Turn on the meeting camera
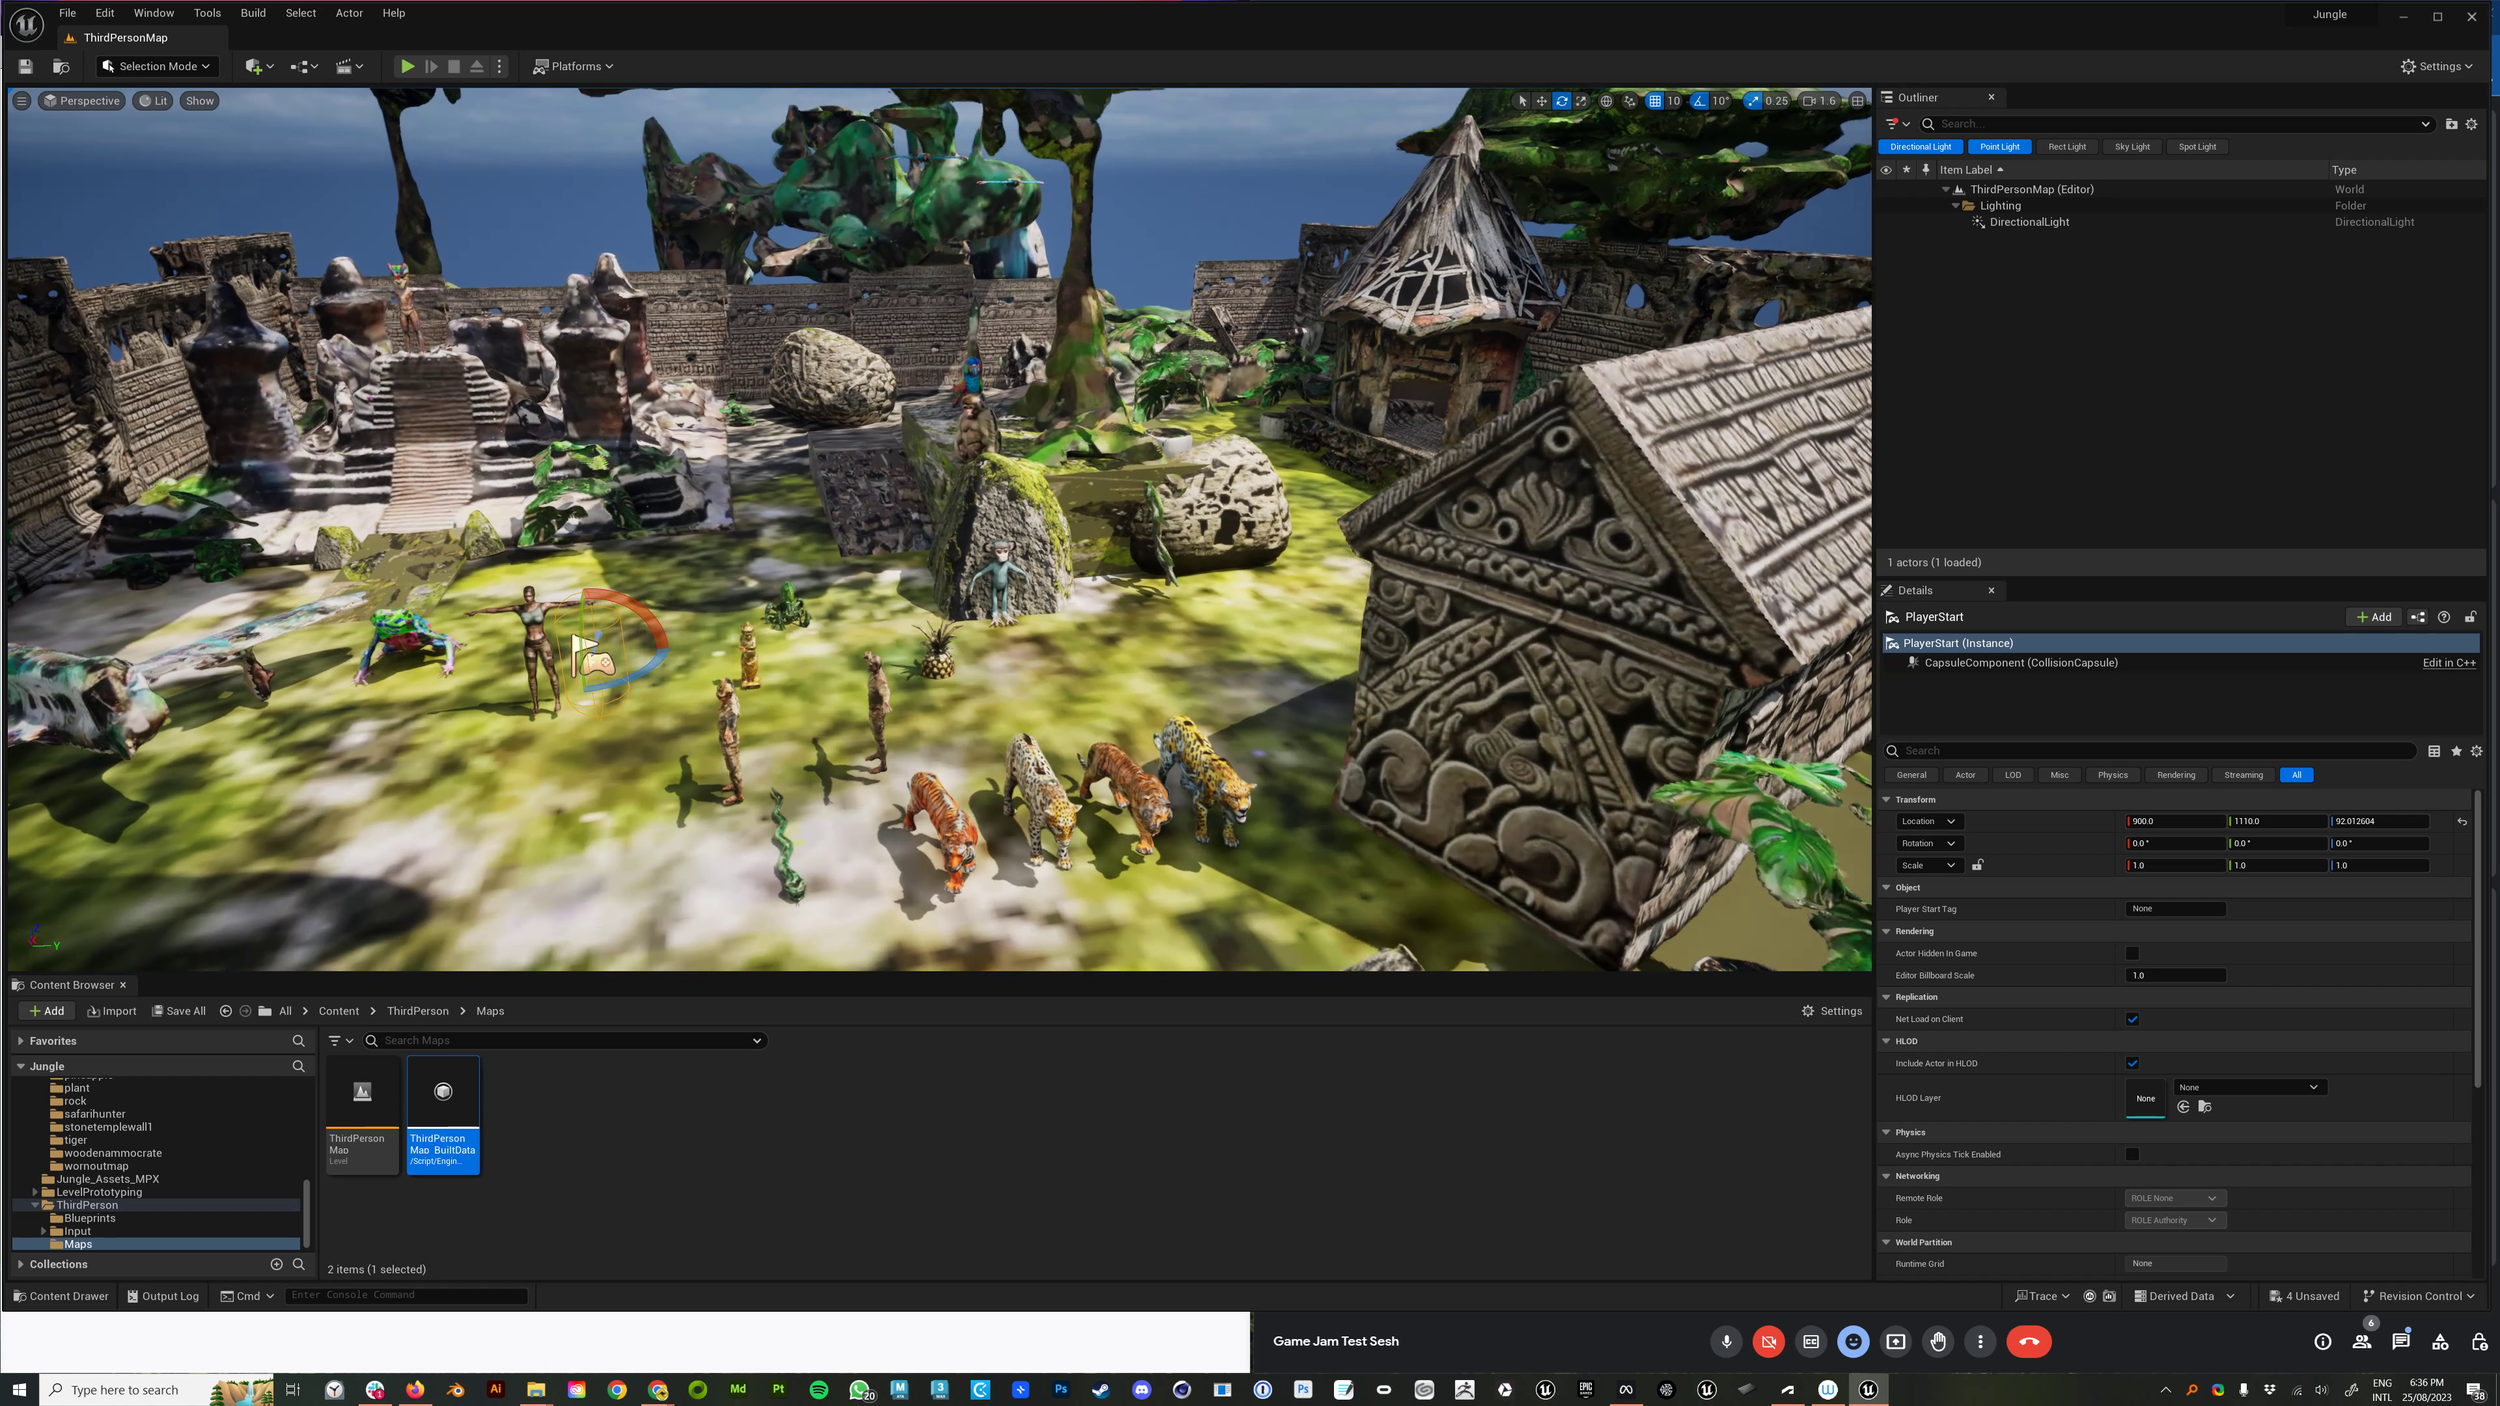2500x1406 pixels. 1768,1342
